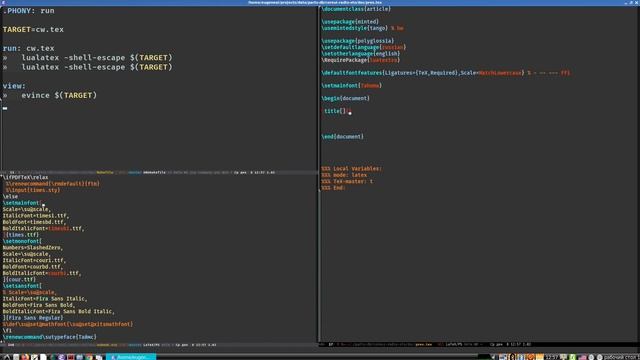Click '\ifPDFTeX\relax' line
The width and height of the screenshot is (640, 360).
[x=25, y=178]
